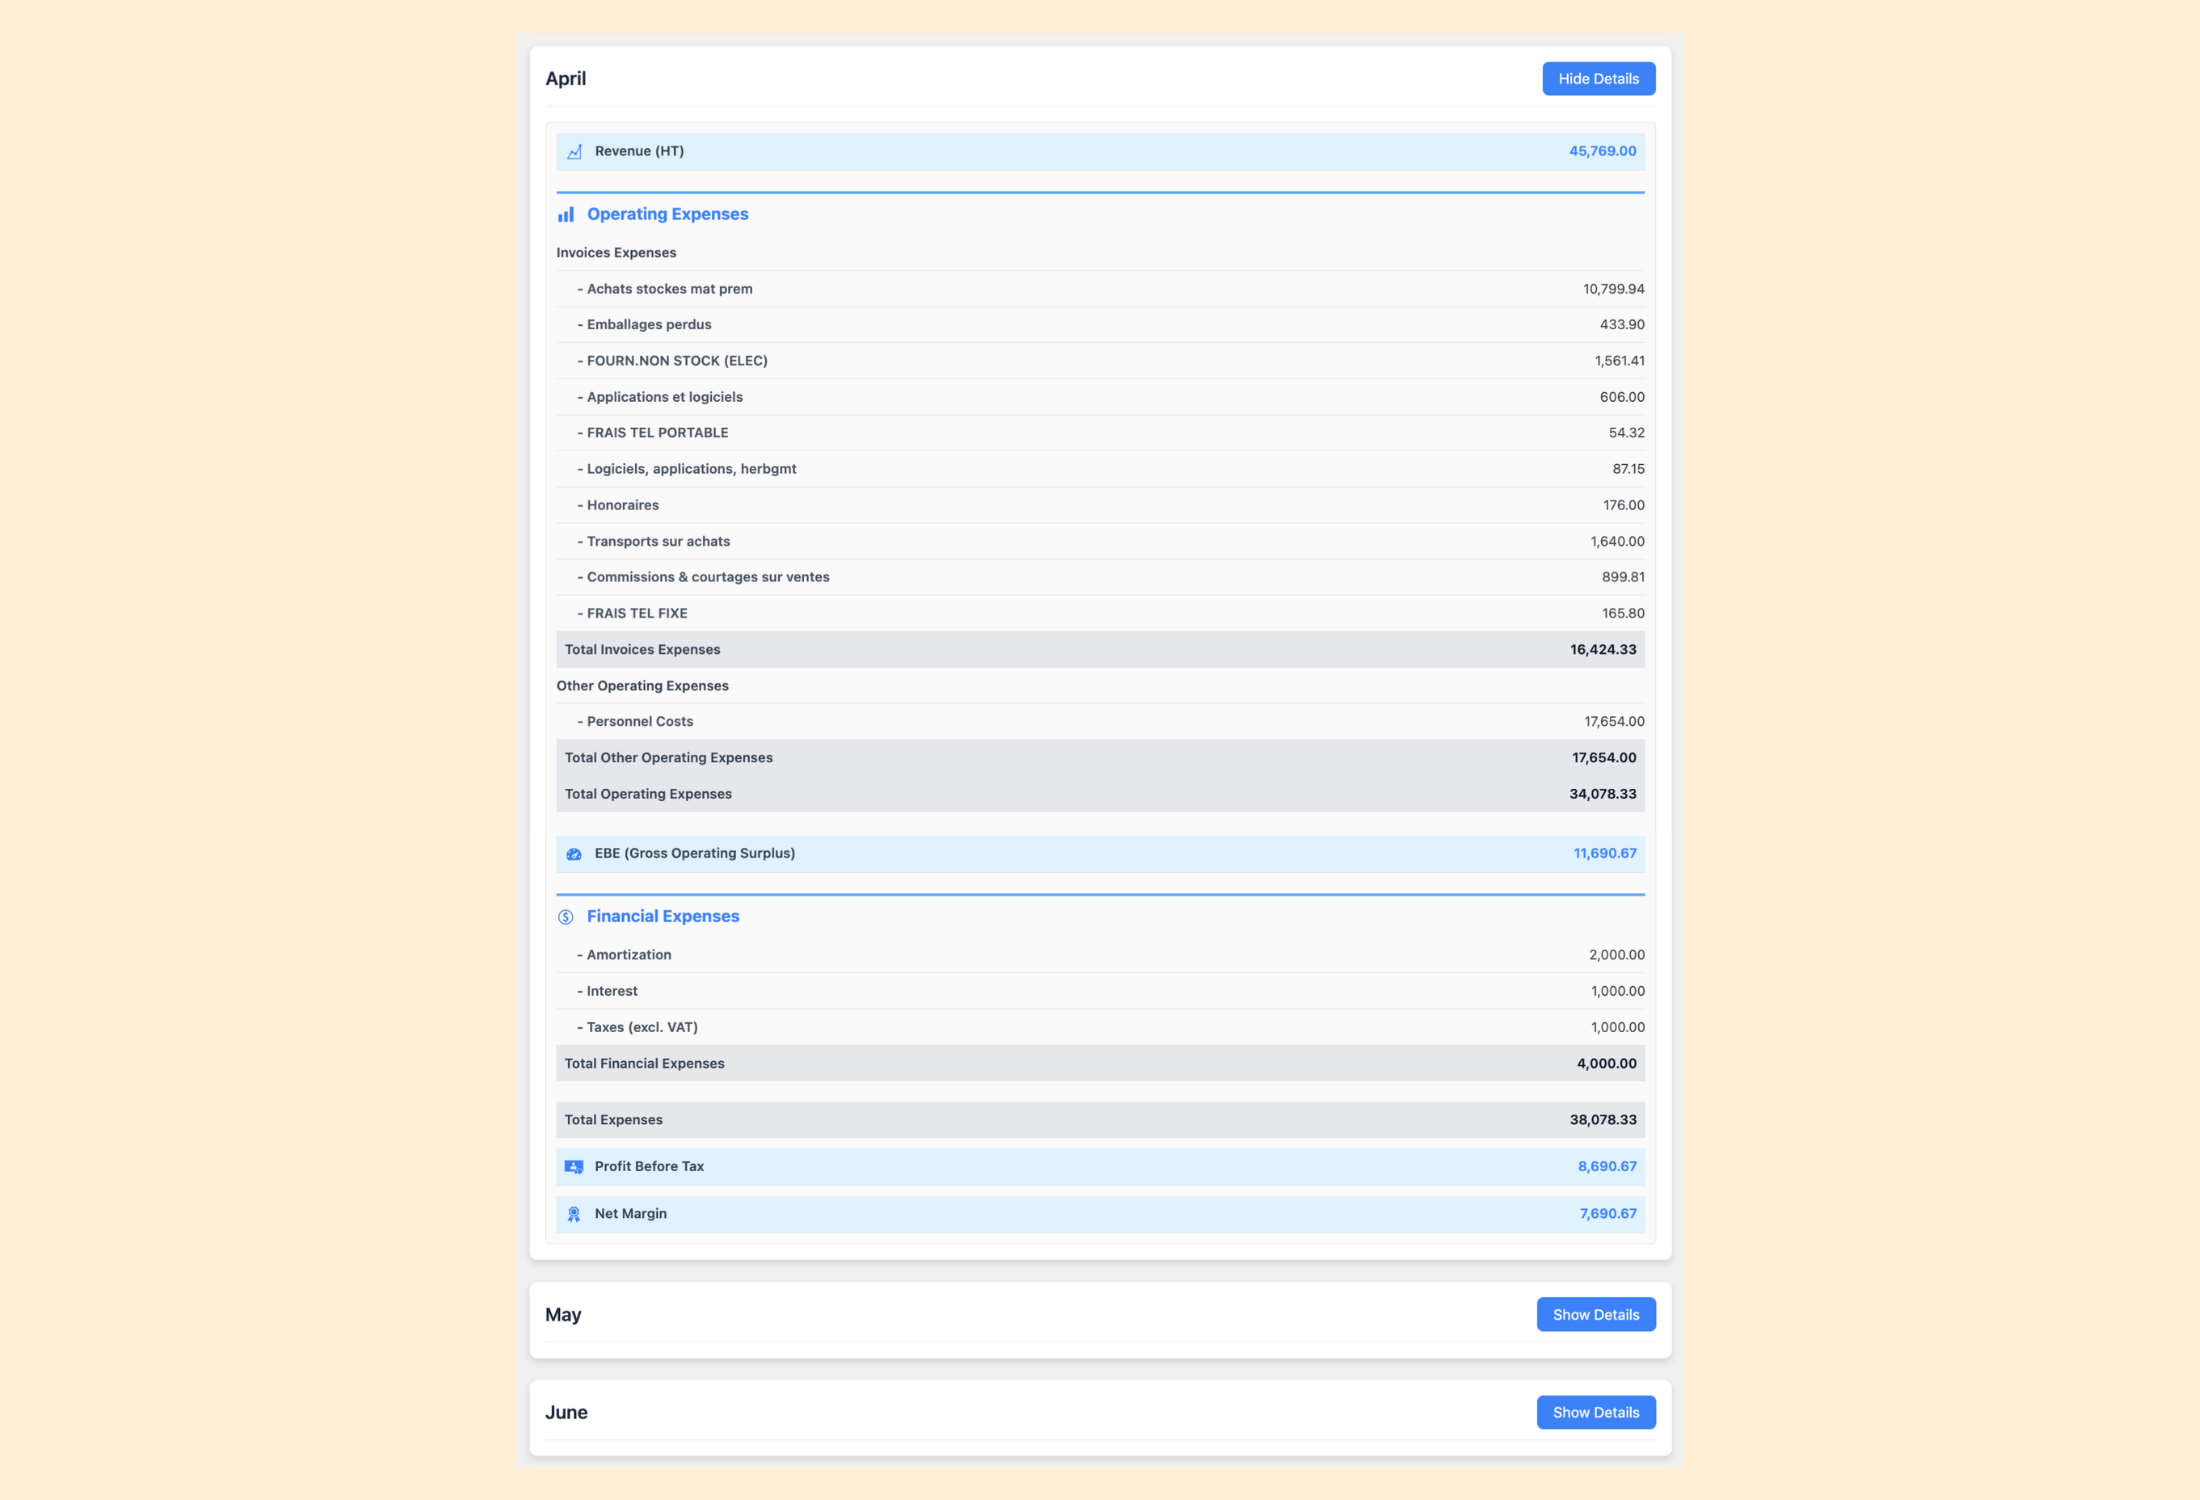Select the Transports sur achats row
This screenshot has width=2200, height=1500.
click(1100, 541)
